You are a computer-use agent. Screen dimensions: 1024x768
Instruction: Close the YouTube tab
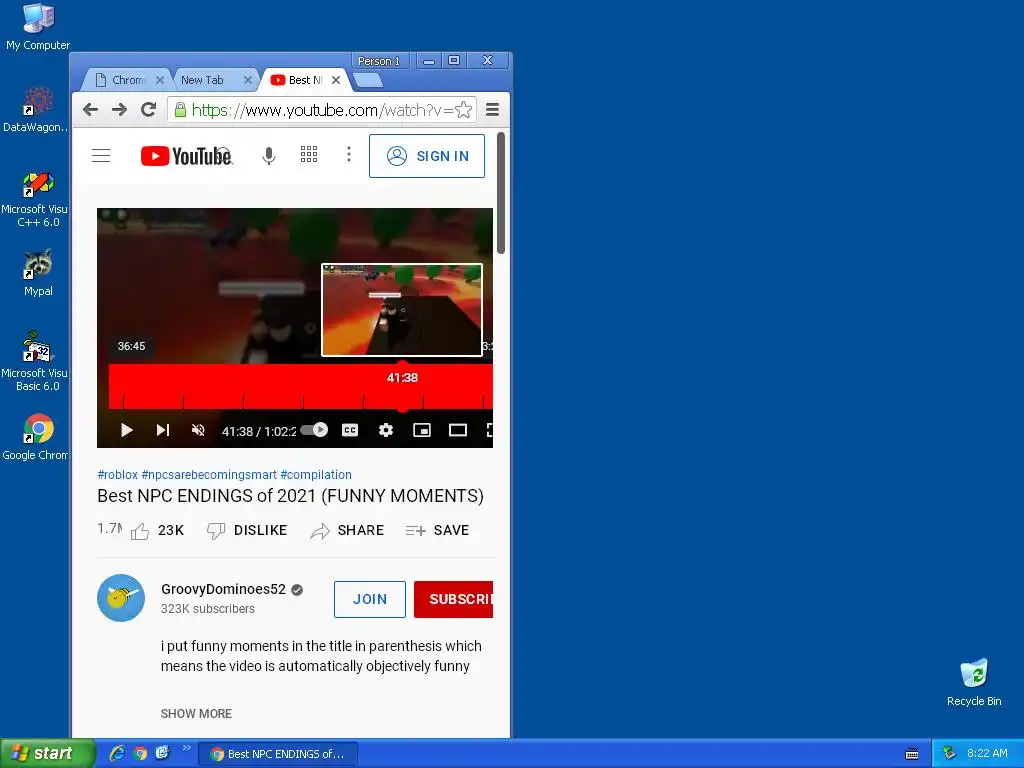click(x=336, y=80)
